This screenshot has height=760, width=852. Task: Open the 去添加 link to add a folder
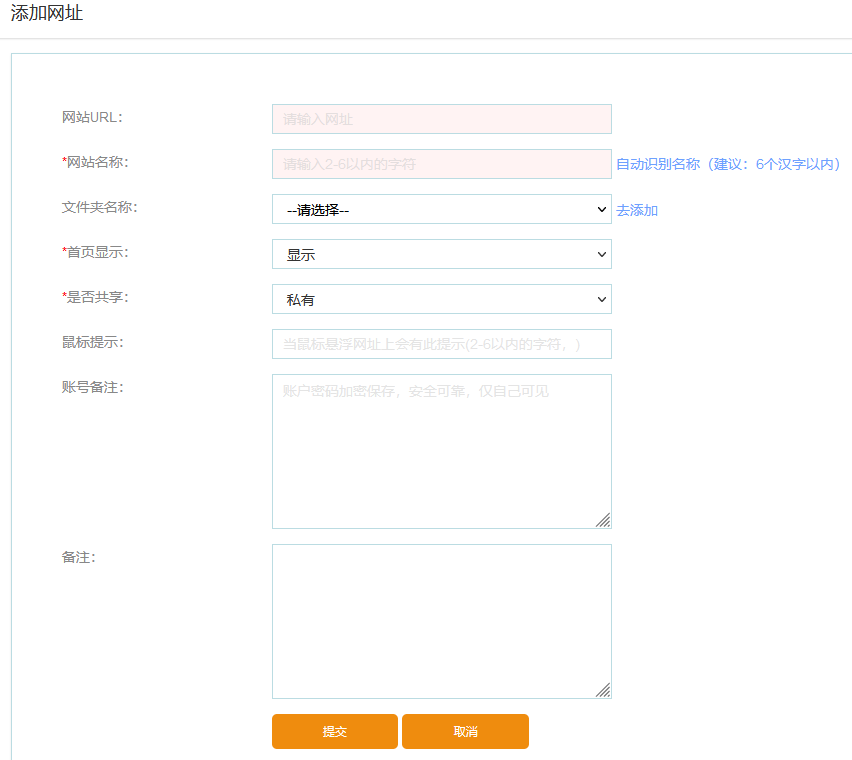click(x=637, y=209)
